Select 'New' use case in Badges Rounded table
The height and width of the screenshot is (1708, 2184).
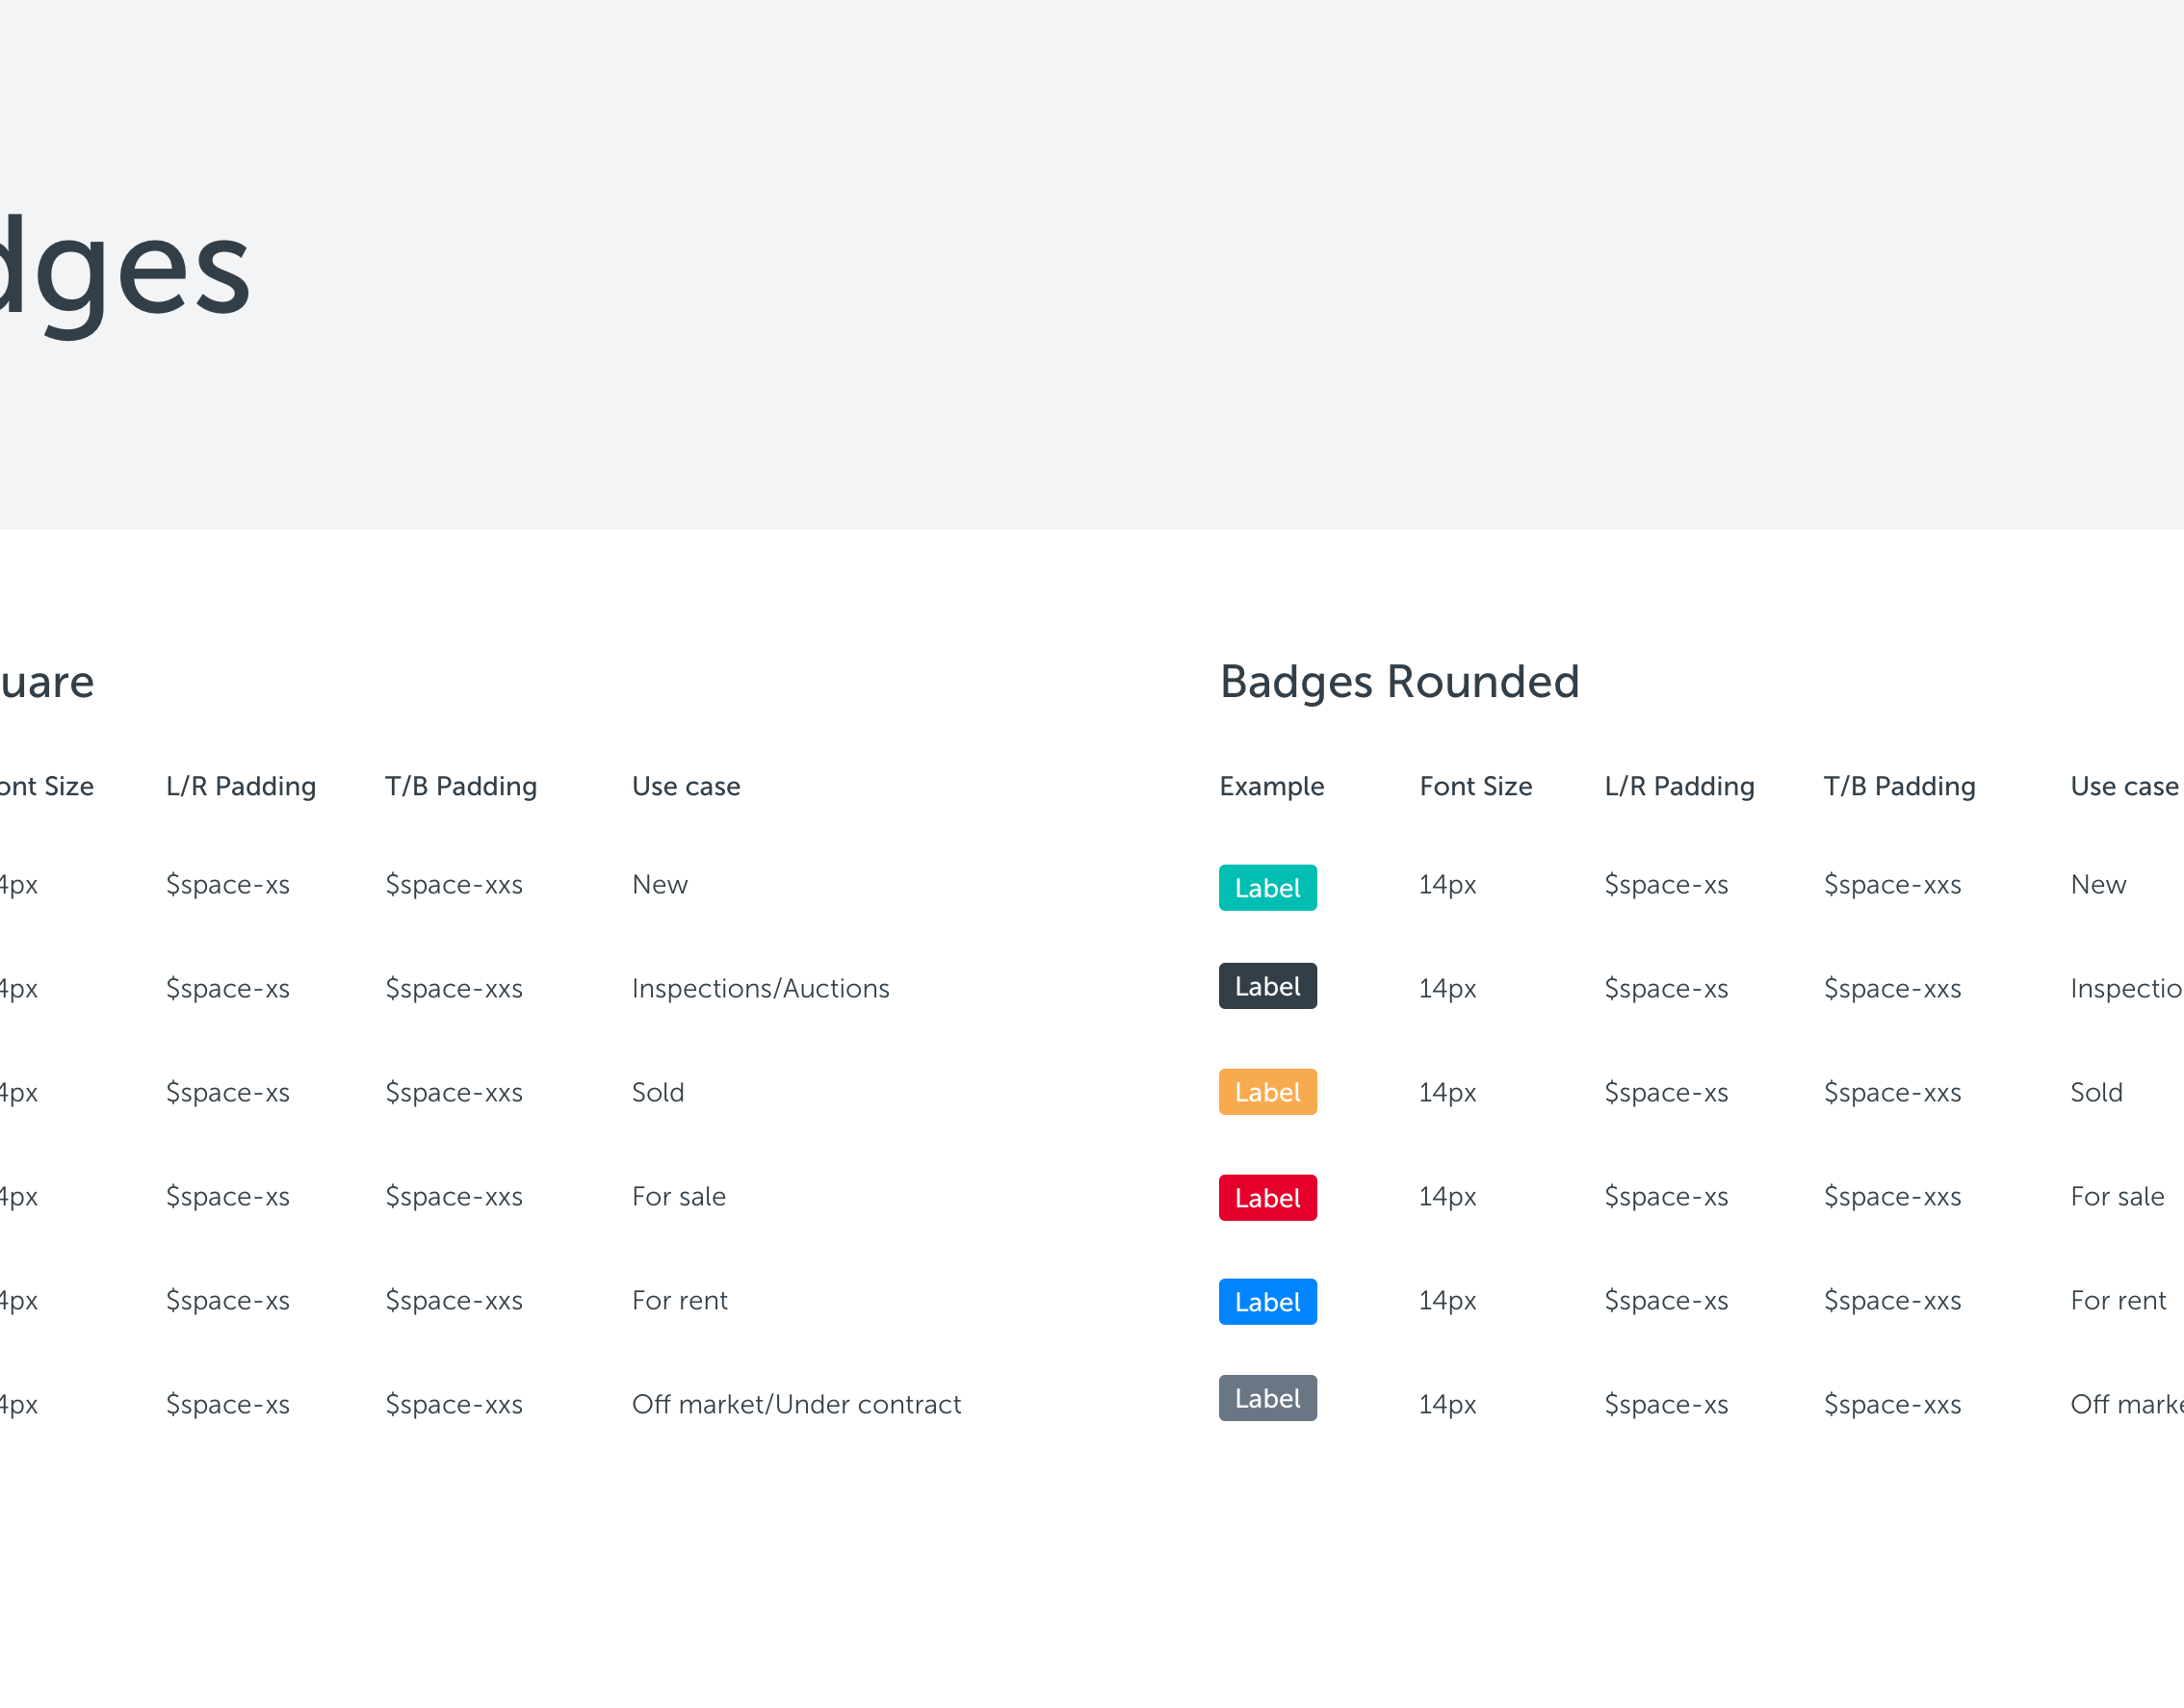point(2098,884)
